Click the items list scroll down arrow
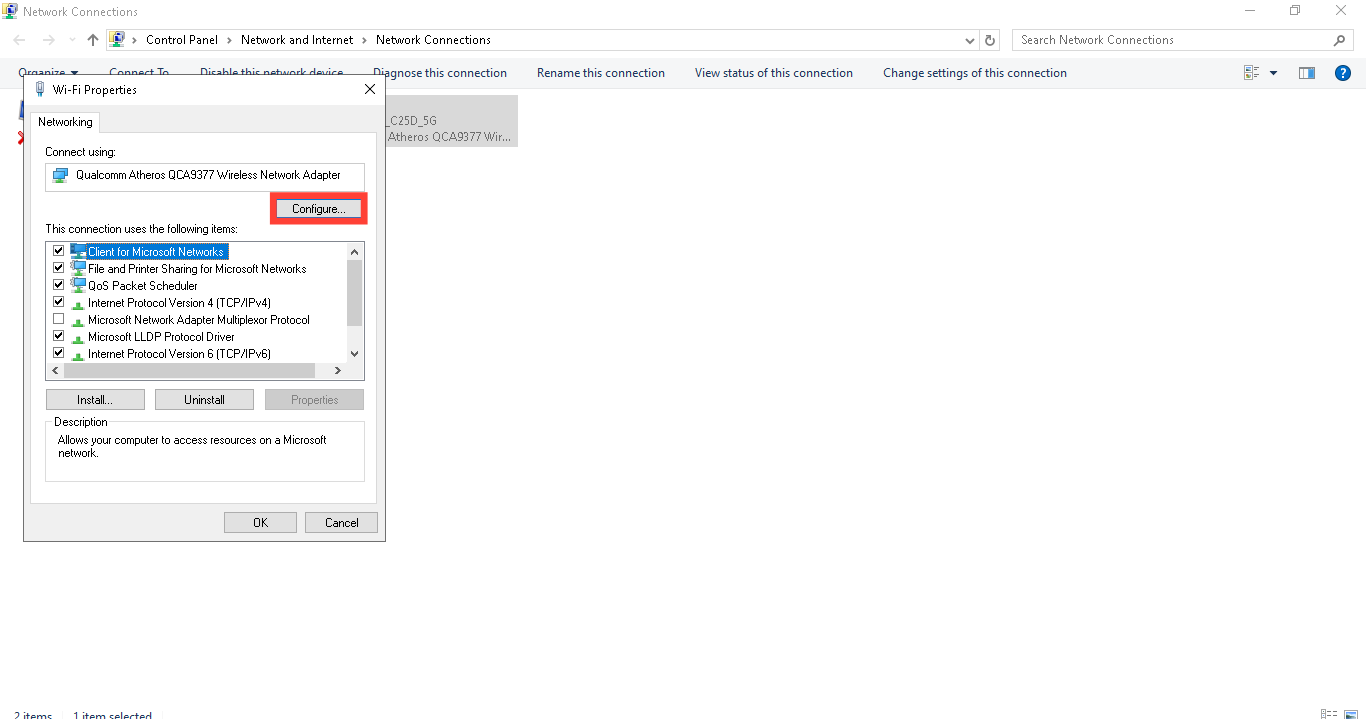Viewport: 1366px width, 719px height. pyautogui.click(x=354, y=354)
